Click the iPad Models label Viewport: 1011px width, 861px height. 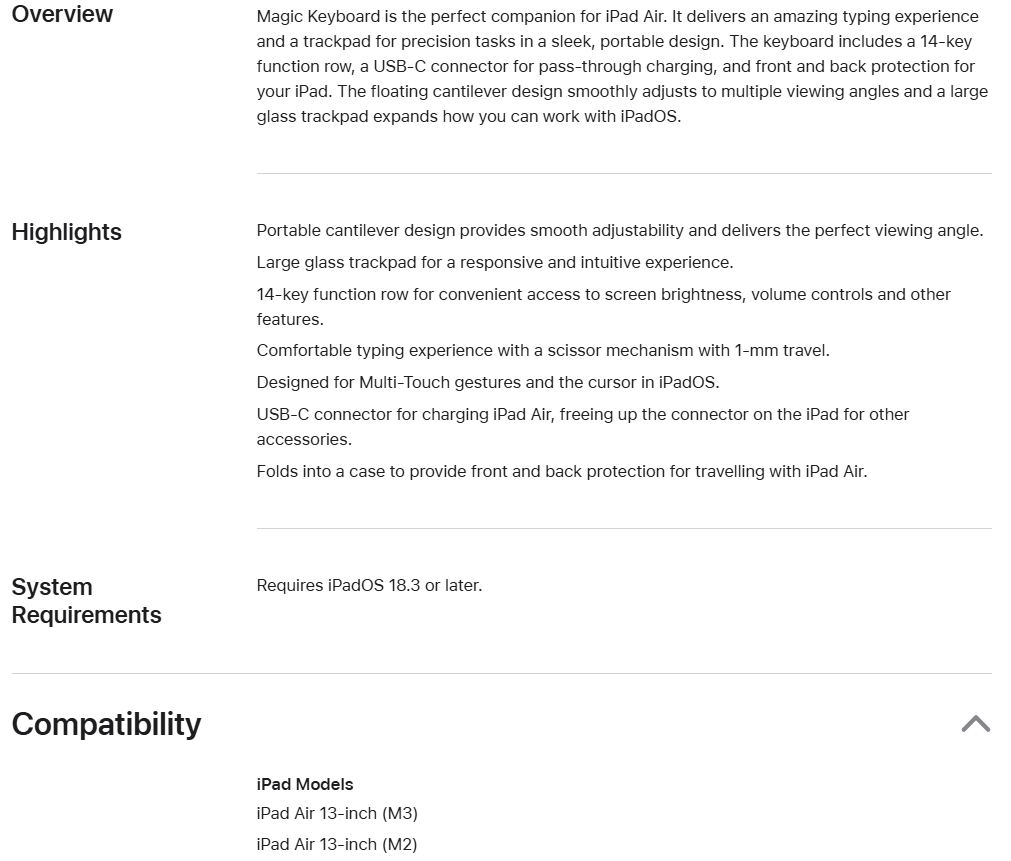click(x=305, y=785)
